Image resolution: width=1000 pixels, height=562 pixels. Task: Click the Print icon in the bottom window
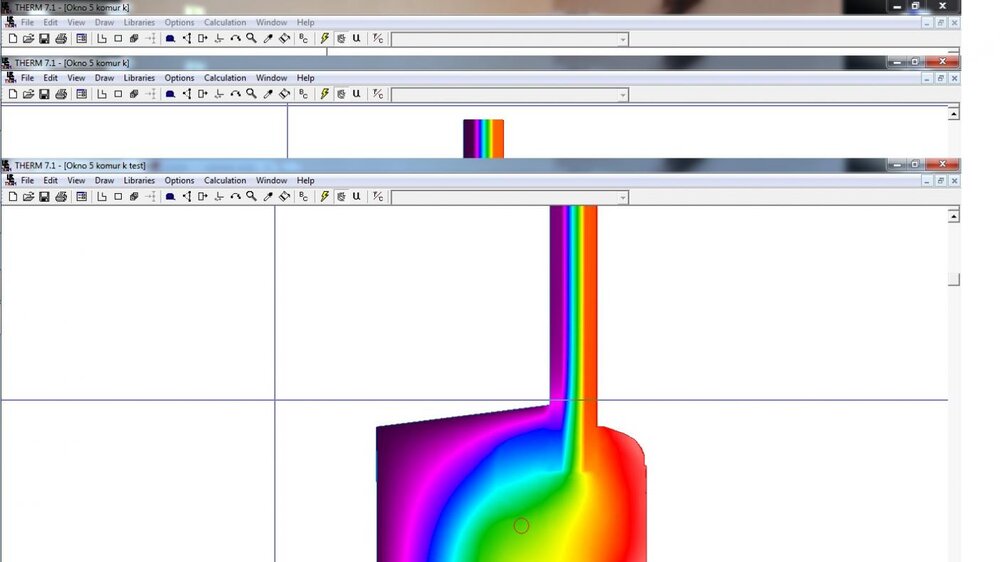click(60, 197)
